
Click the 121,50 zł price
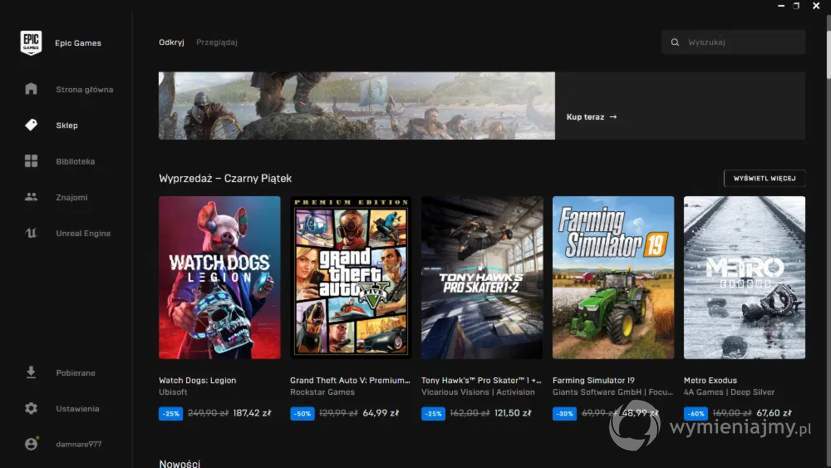512,413
